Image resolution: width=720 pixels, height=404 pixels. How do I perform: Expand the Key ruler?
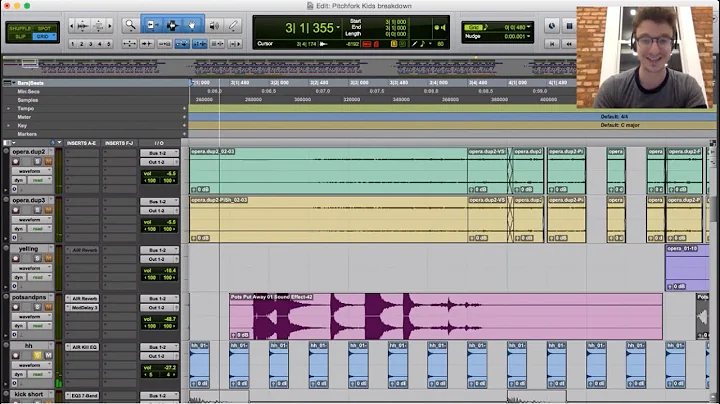(8, 125)
